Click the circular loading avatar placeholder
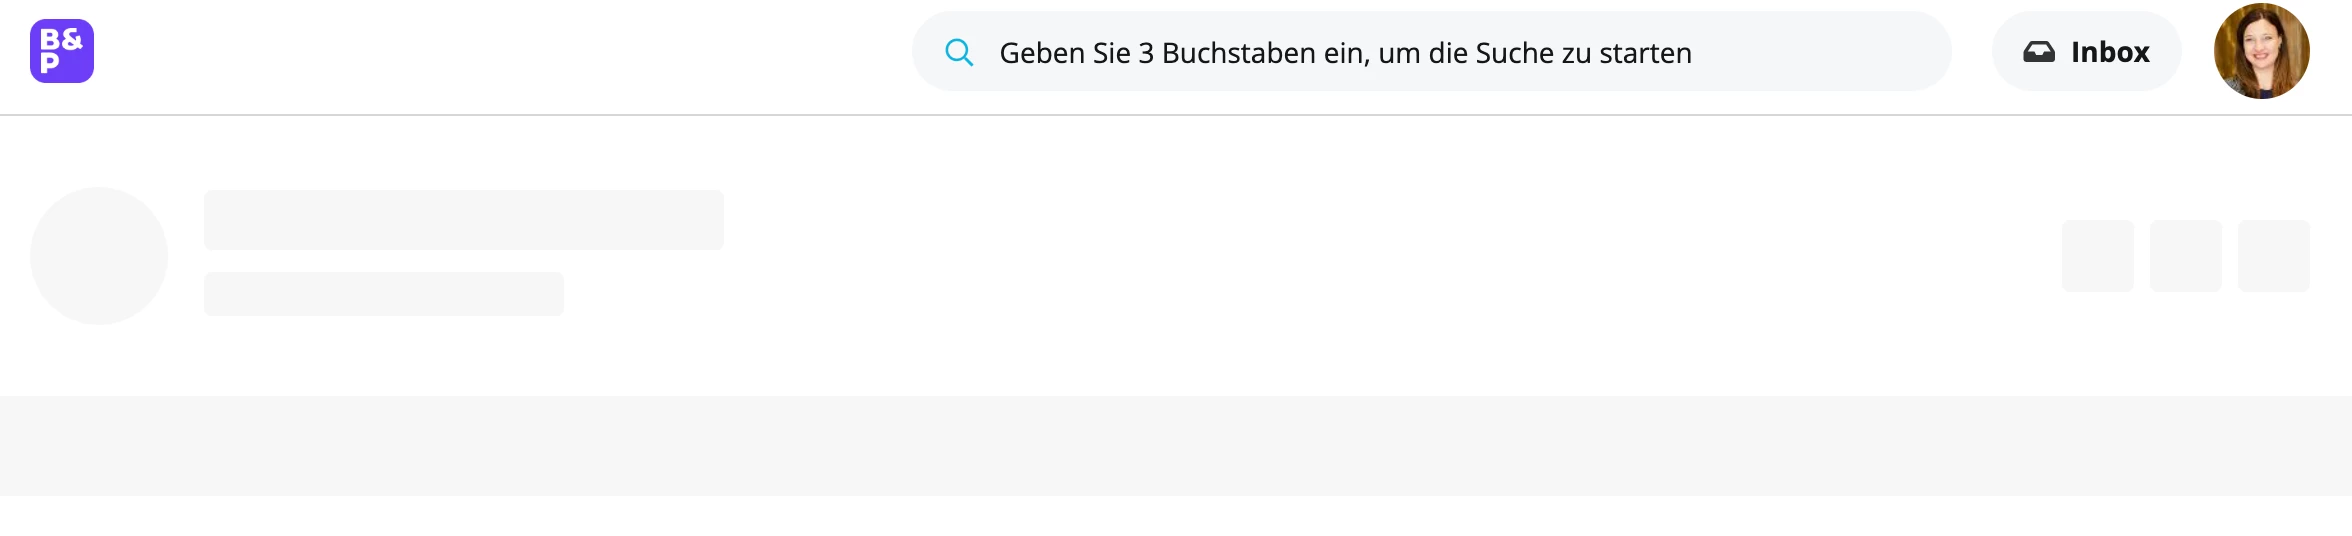The width and height of the screenshot is (2352, 536). 99,256
